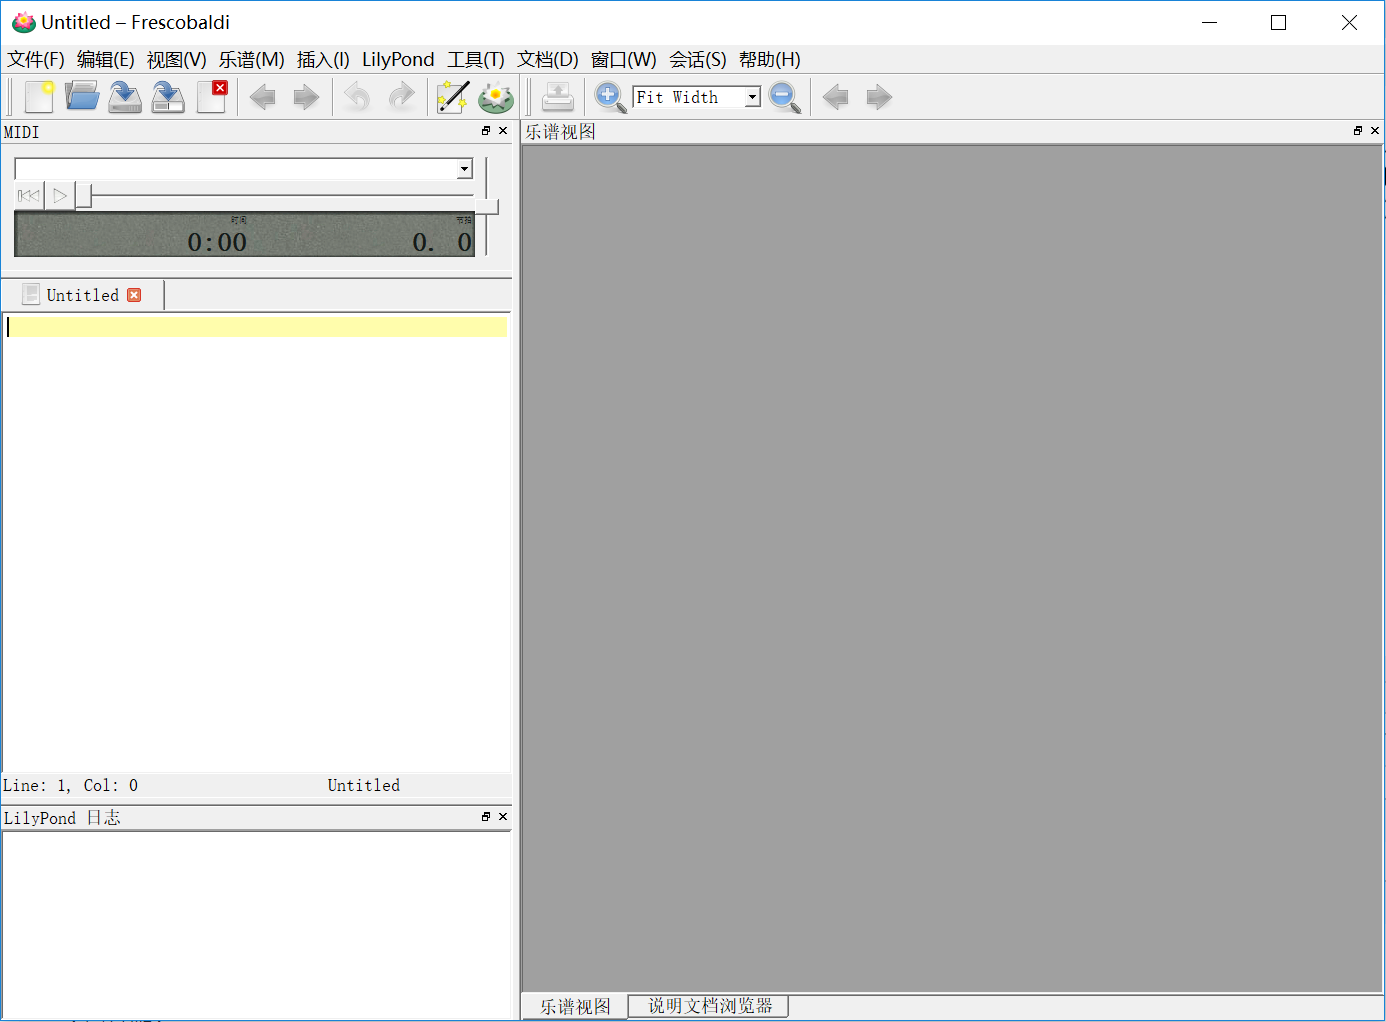This screenshot has height=1022, width=1386.
Task: Click the Line: 1, Col: 0 status text
Action: tap(71, 786)
